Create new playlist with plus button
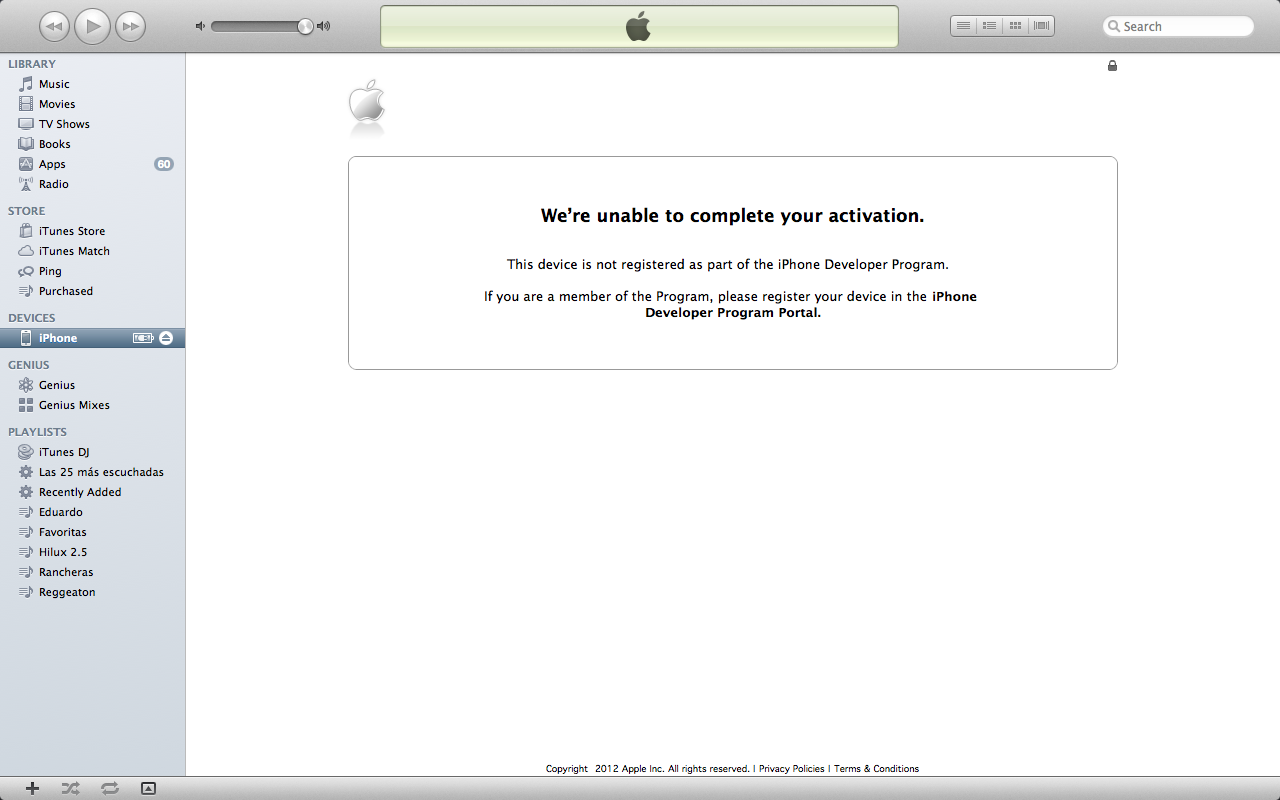The height and width of the screenshot is (800, 1280). pos(32,788)
